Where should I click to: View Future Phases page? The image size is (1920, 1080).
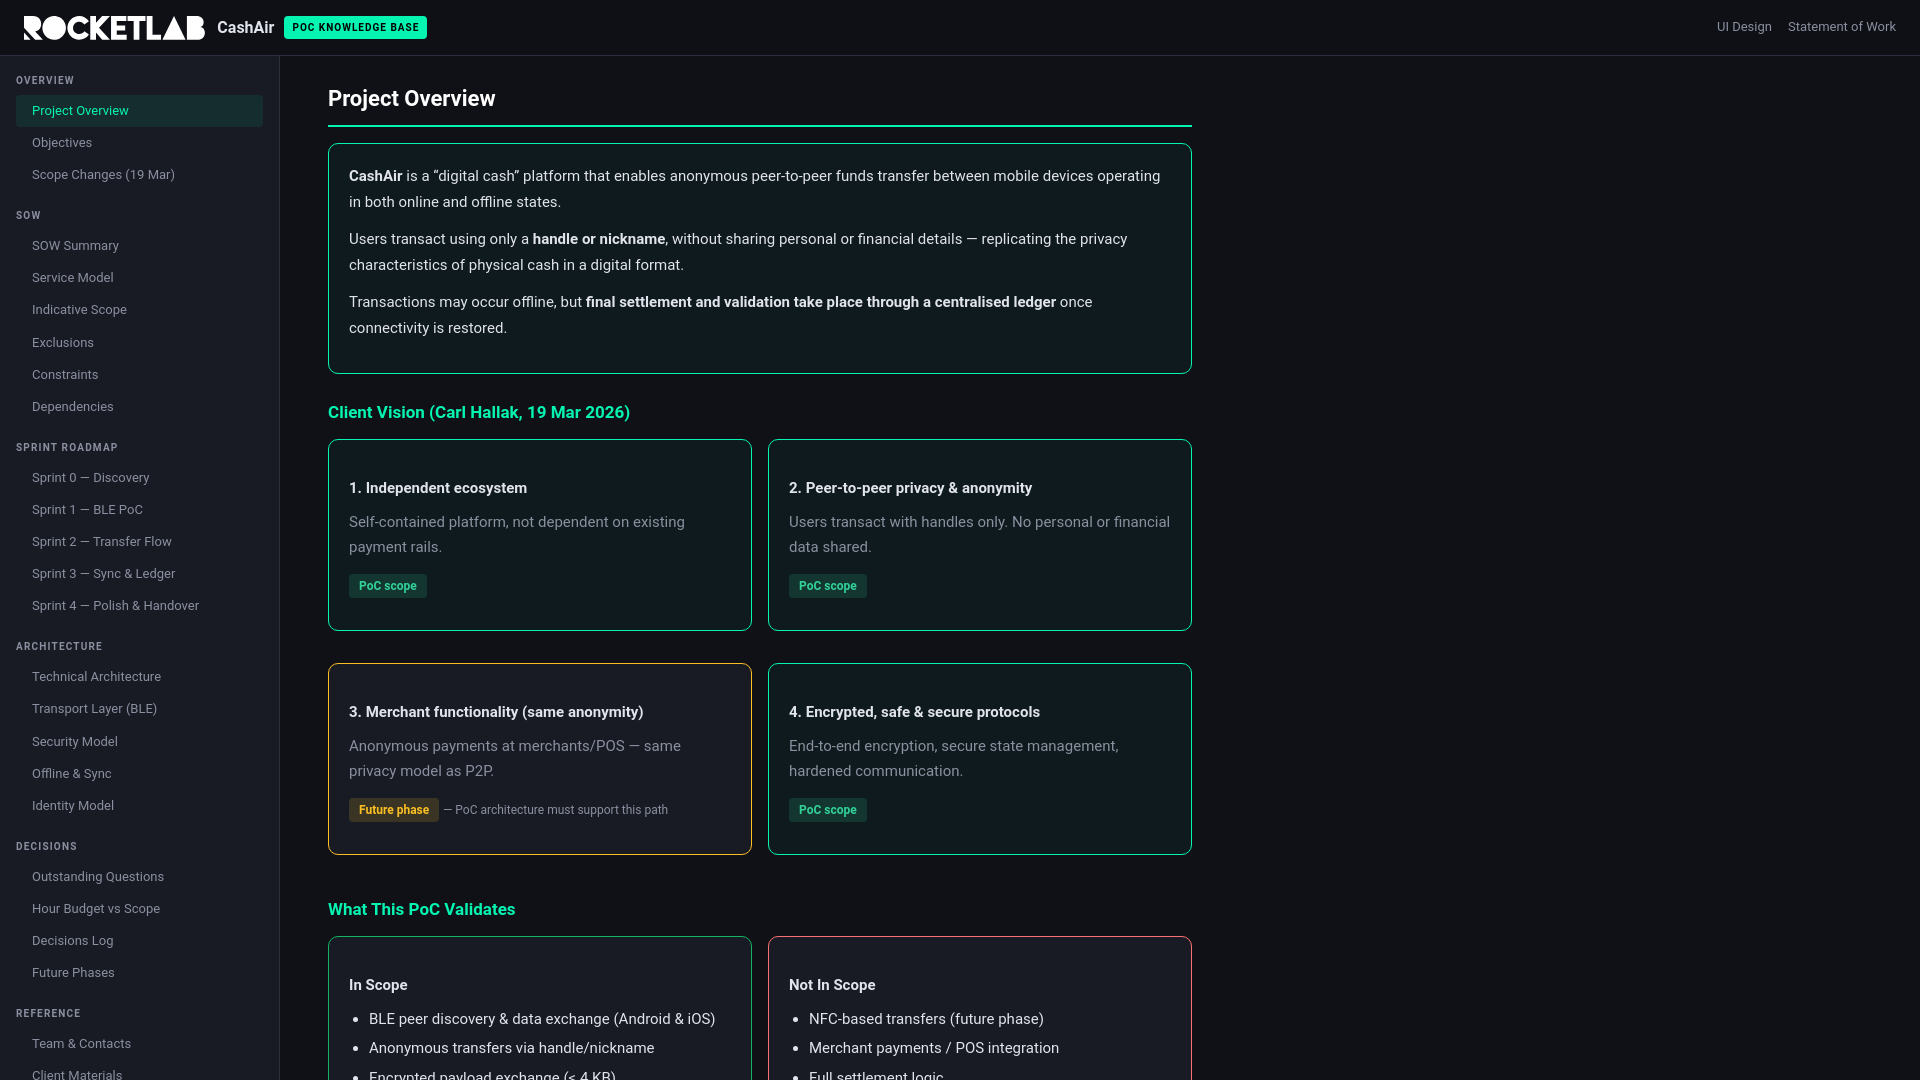pos(139,973)
